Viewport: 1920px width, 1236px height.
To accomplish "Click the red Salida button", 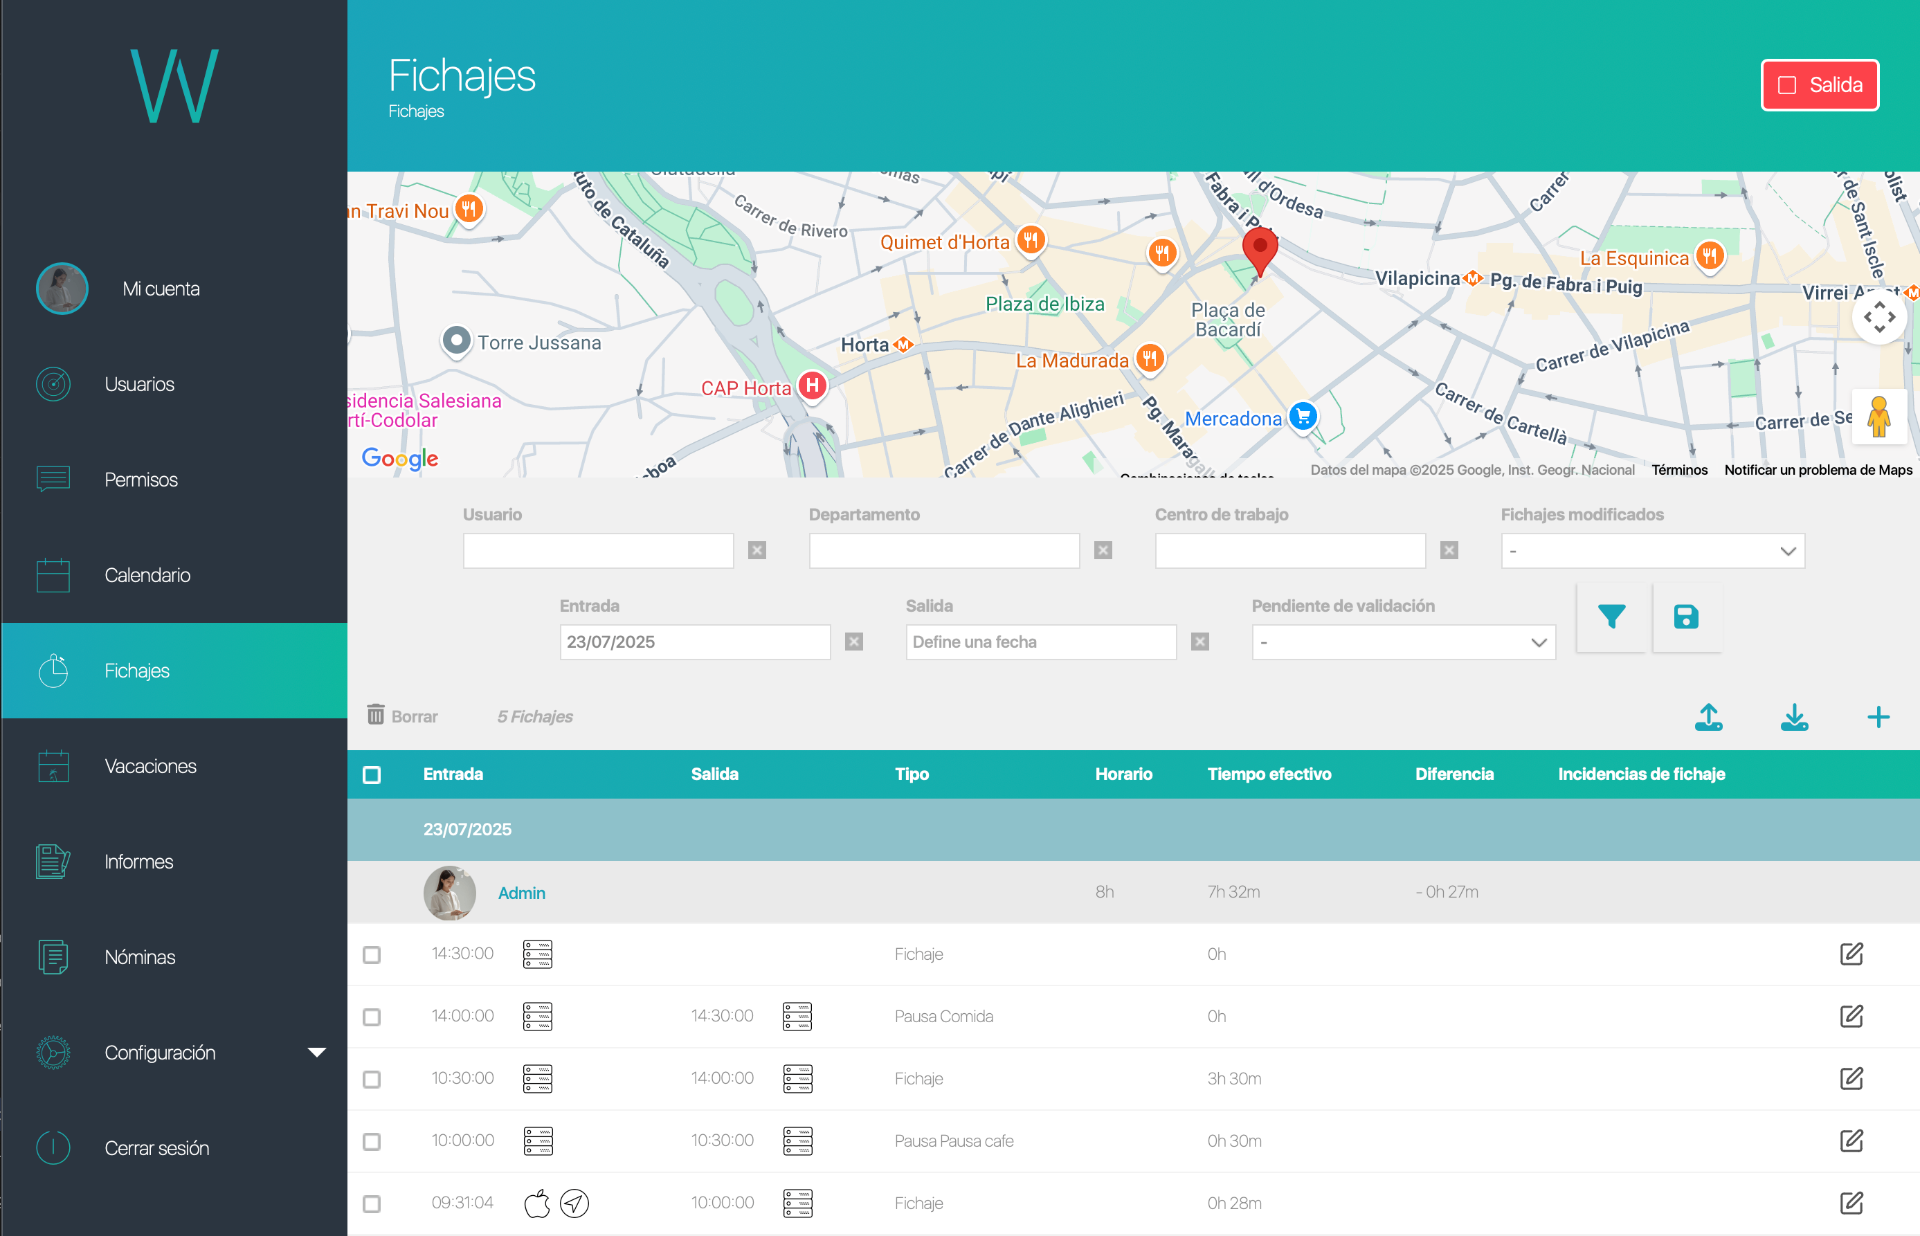I will click(1819, 85).
